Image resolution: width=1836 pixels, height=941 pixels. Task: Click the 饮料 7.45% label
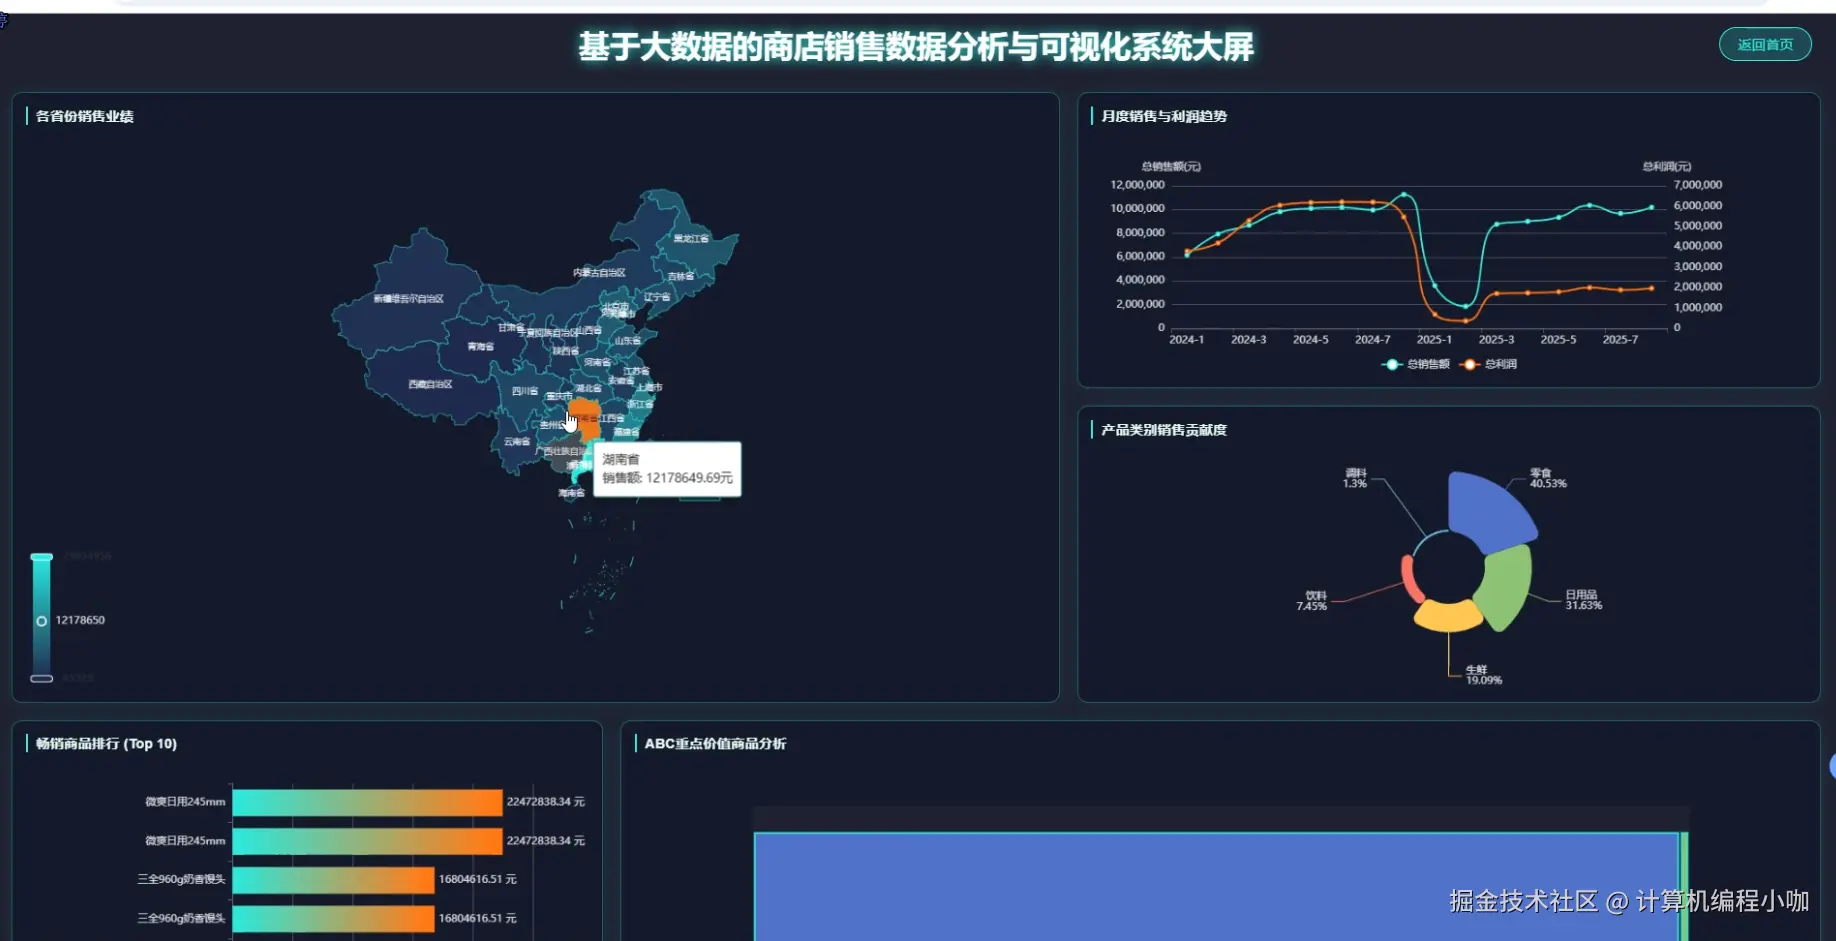pyautogui.click(x=1312, y=600)
